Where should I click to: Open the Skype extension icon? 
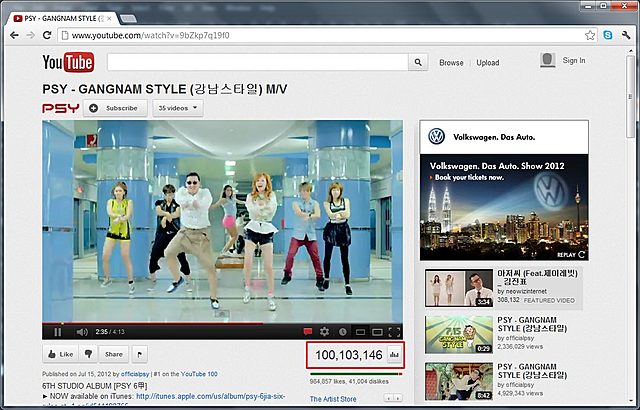point(608,35)
